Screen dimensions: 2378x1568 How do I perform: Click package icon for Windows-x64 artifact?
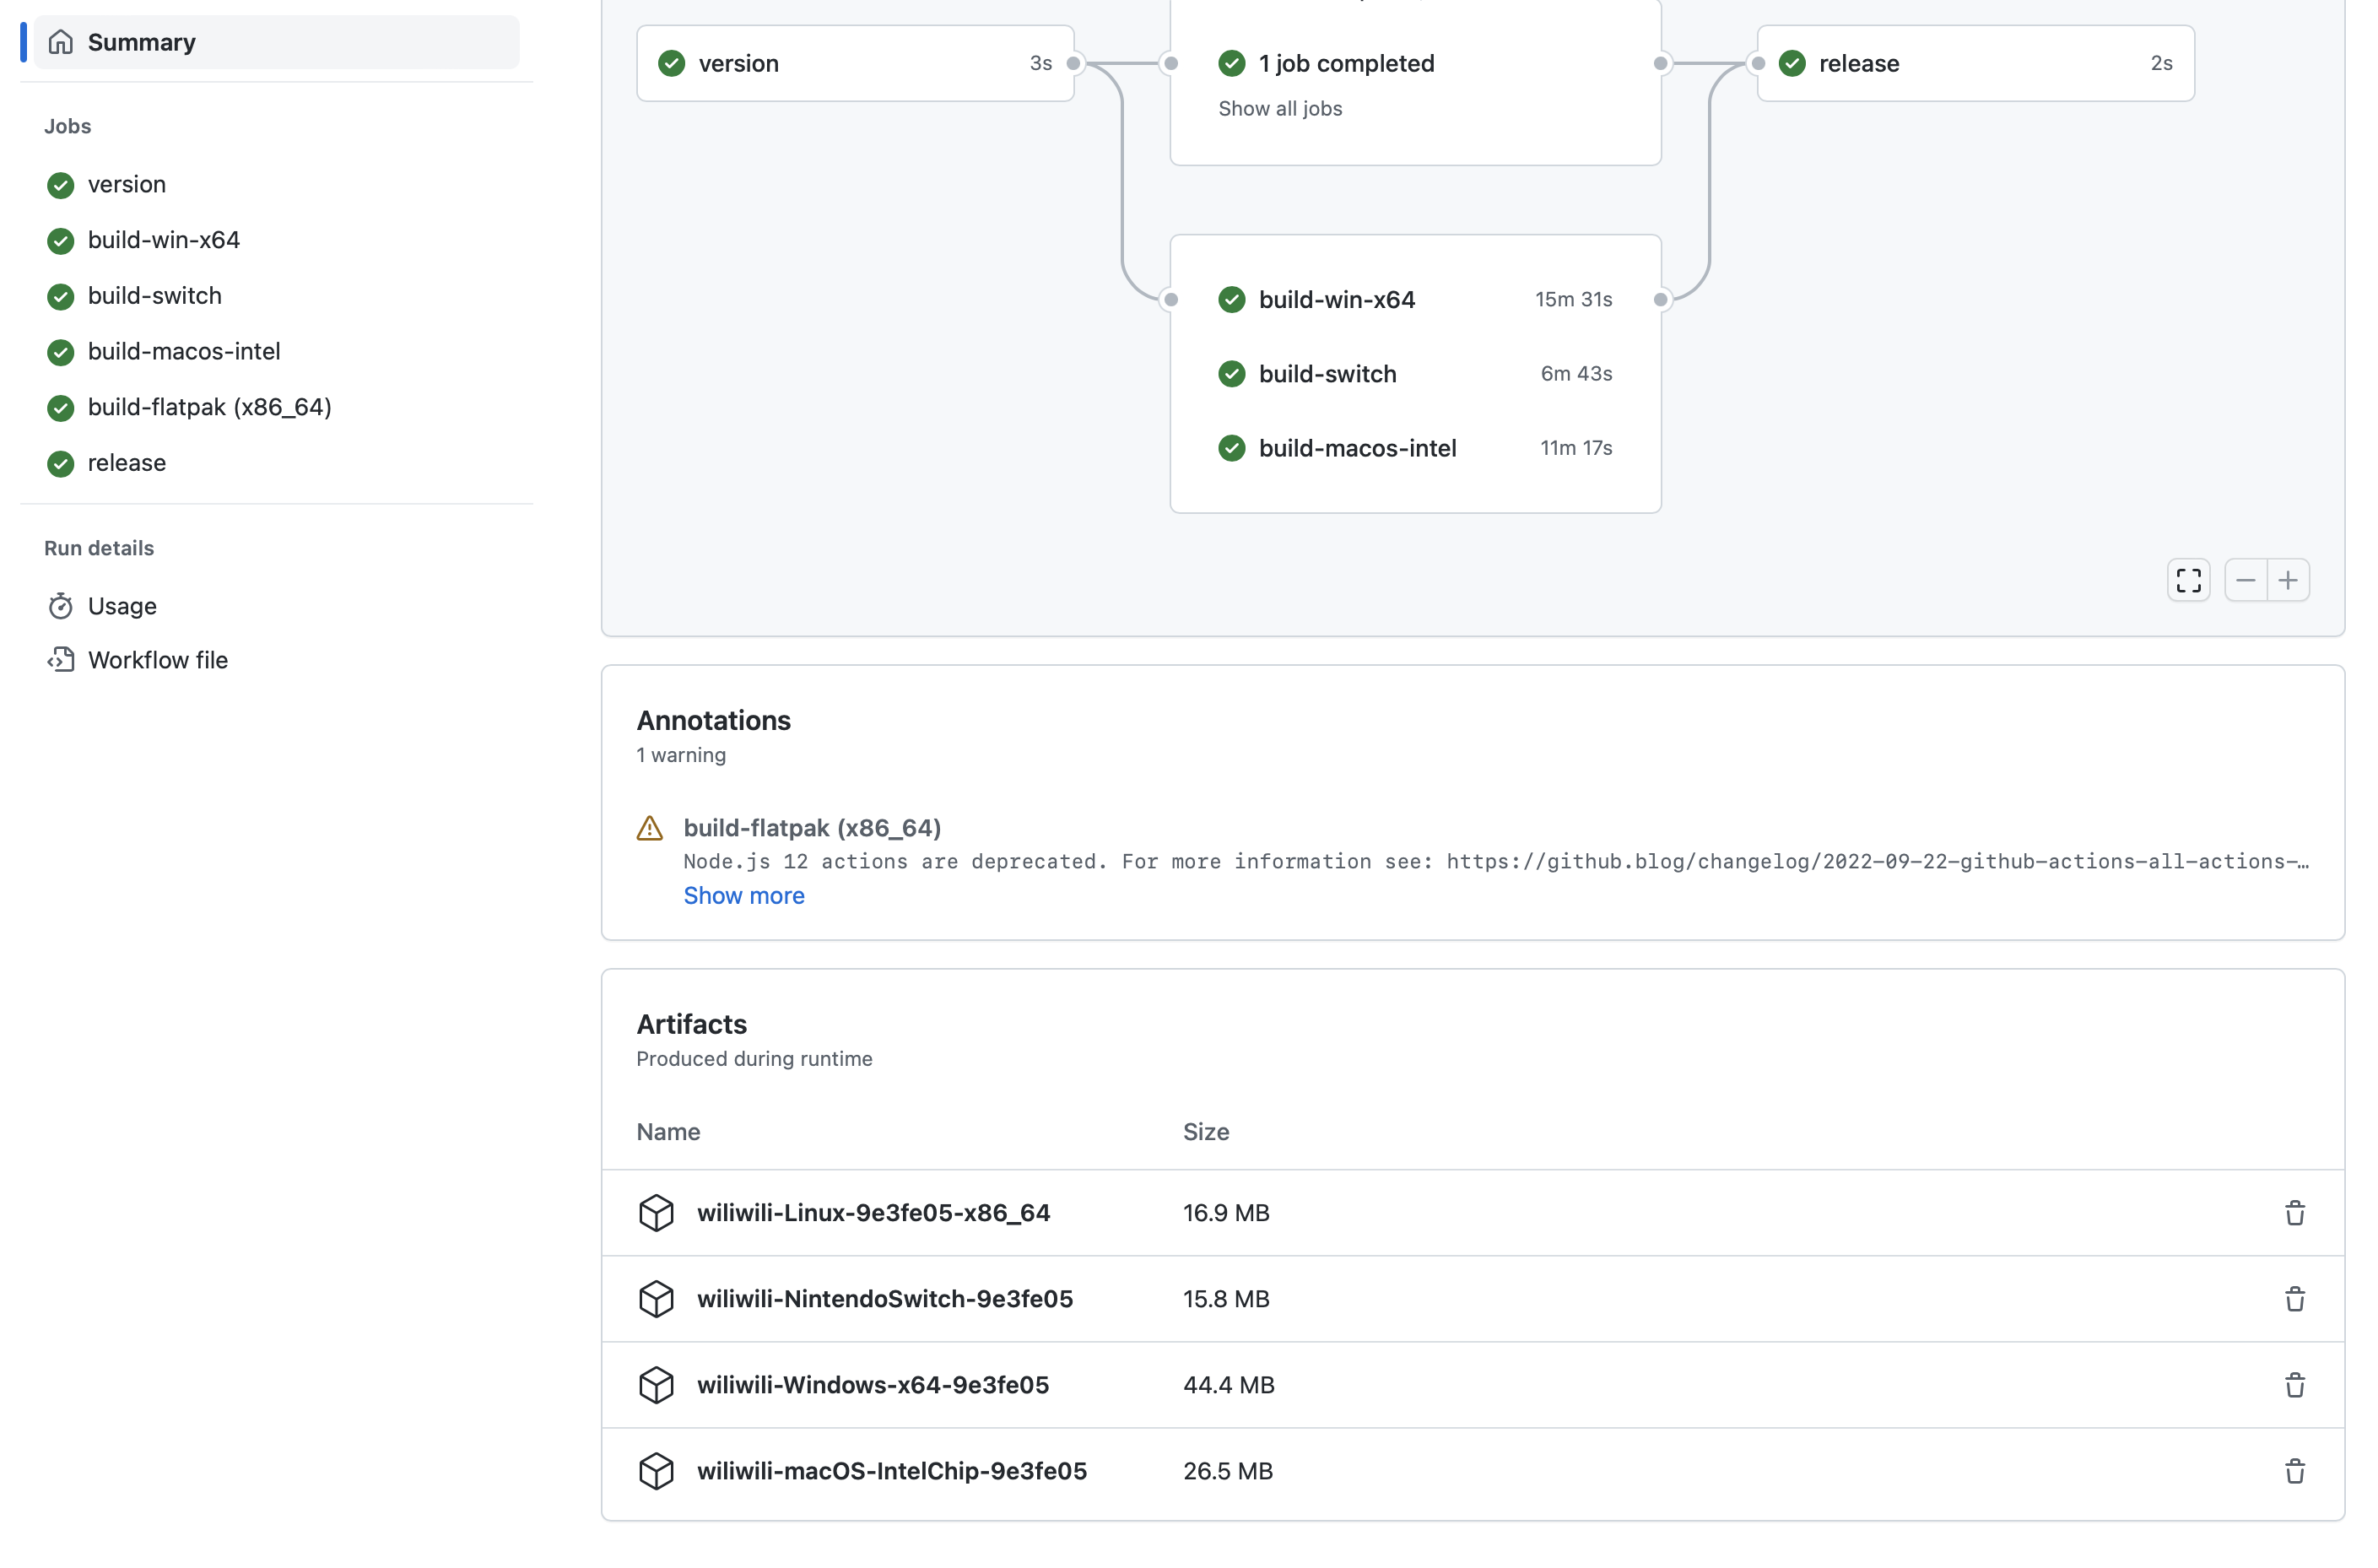click(657, 1385)
